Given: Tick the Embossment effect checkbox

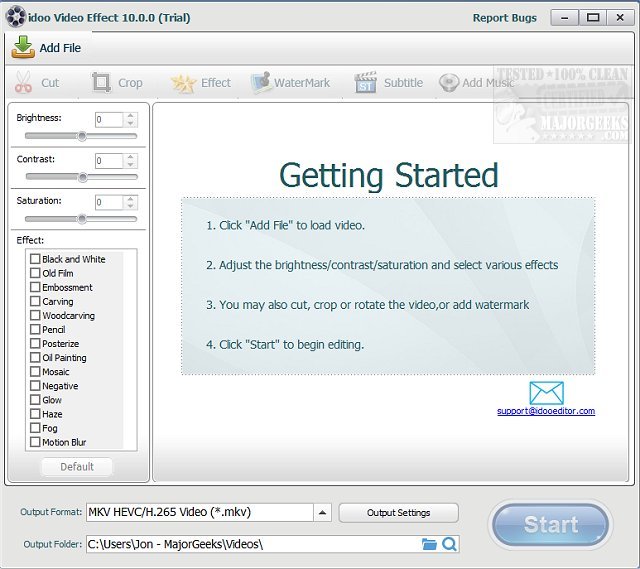Looking at the screenshot, I should tap(35, 287).
